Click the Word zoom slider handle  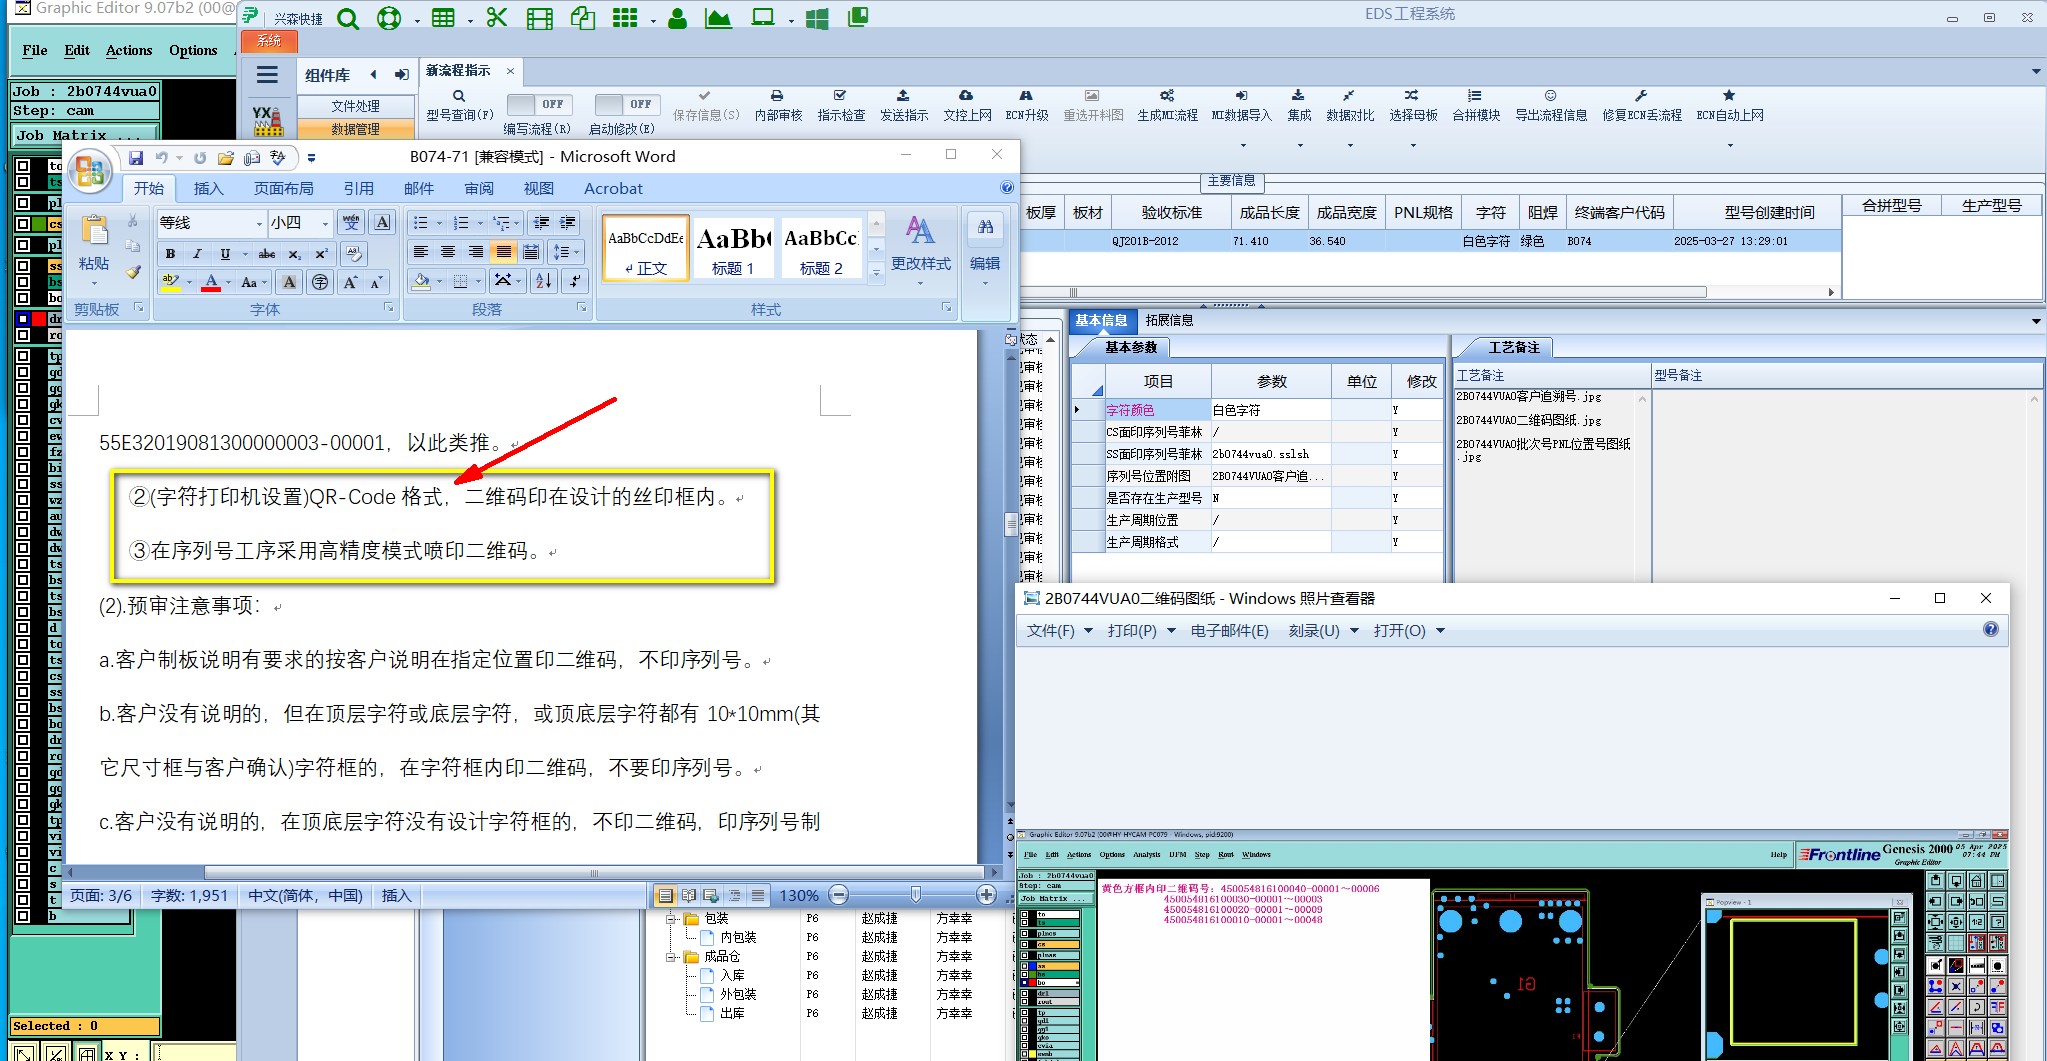tap(915, 895)
